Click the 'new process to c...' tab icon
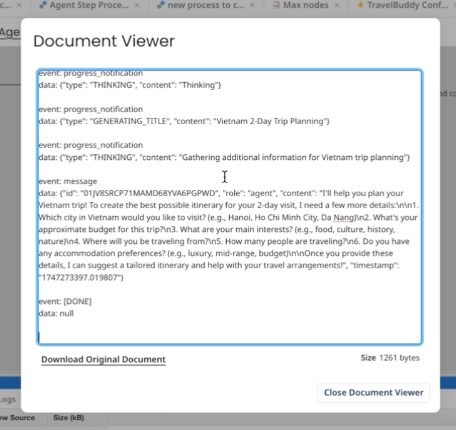Screen dimensions: 456x430 pos(161,5)
